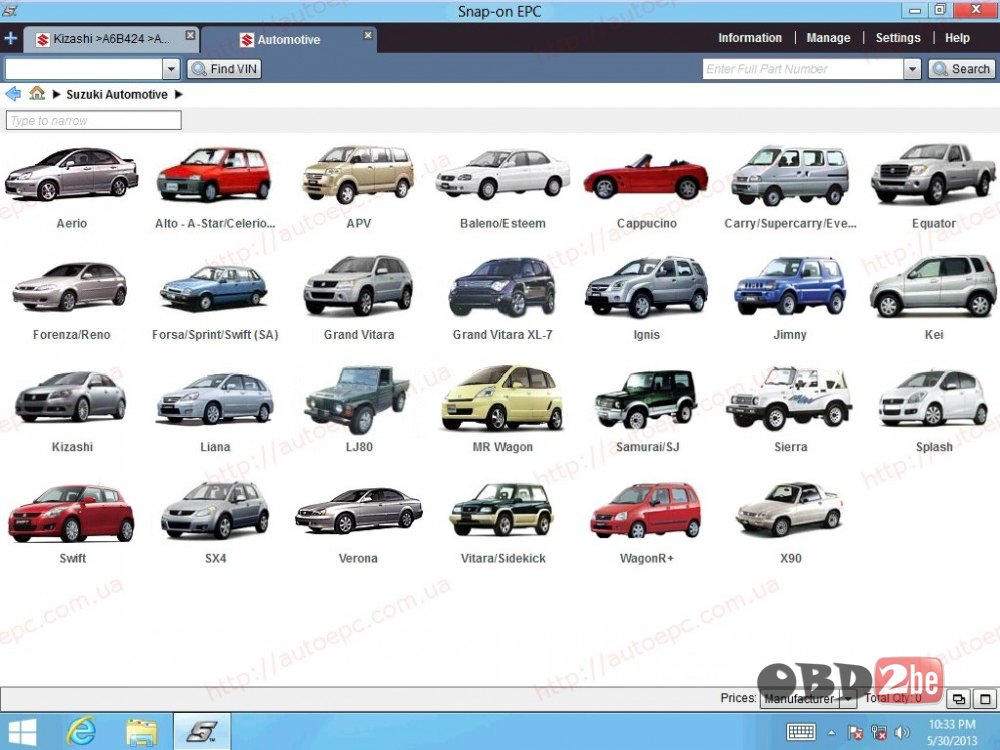Choose the Forsa/Sprint/Swift (SA) car image

214,288
